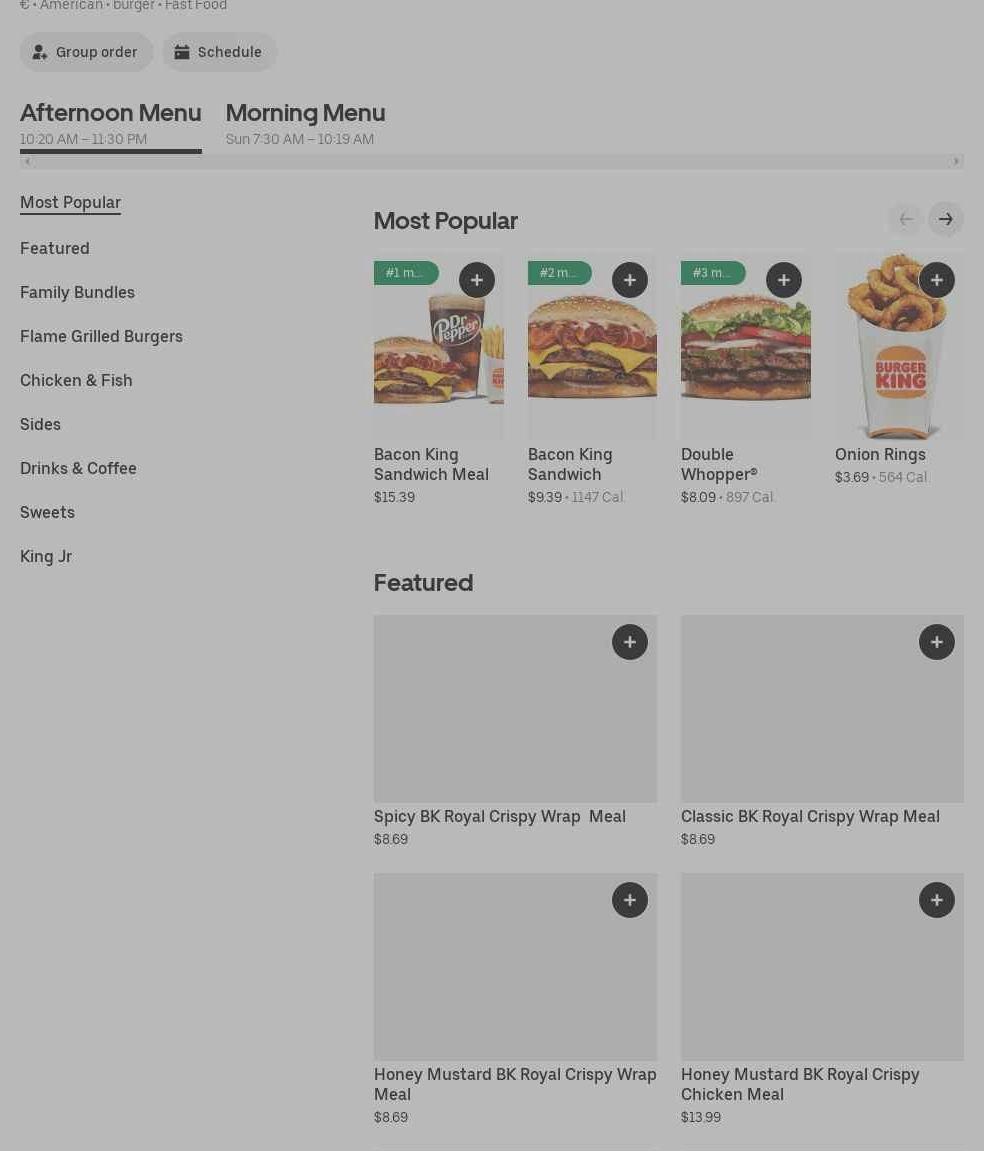Go to Family Bundles section
984x1151 pixels.
[77, 292]
